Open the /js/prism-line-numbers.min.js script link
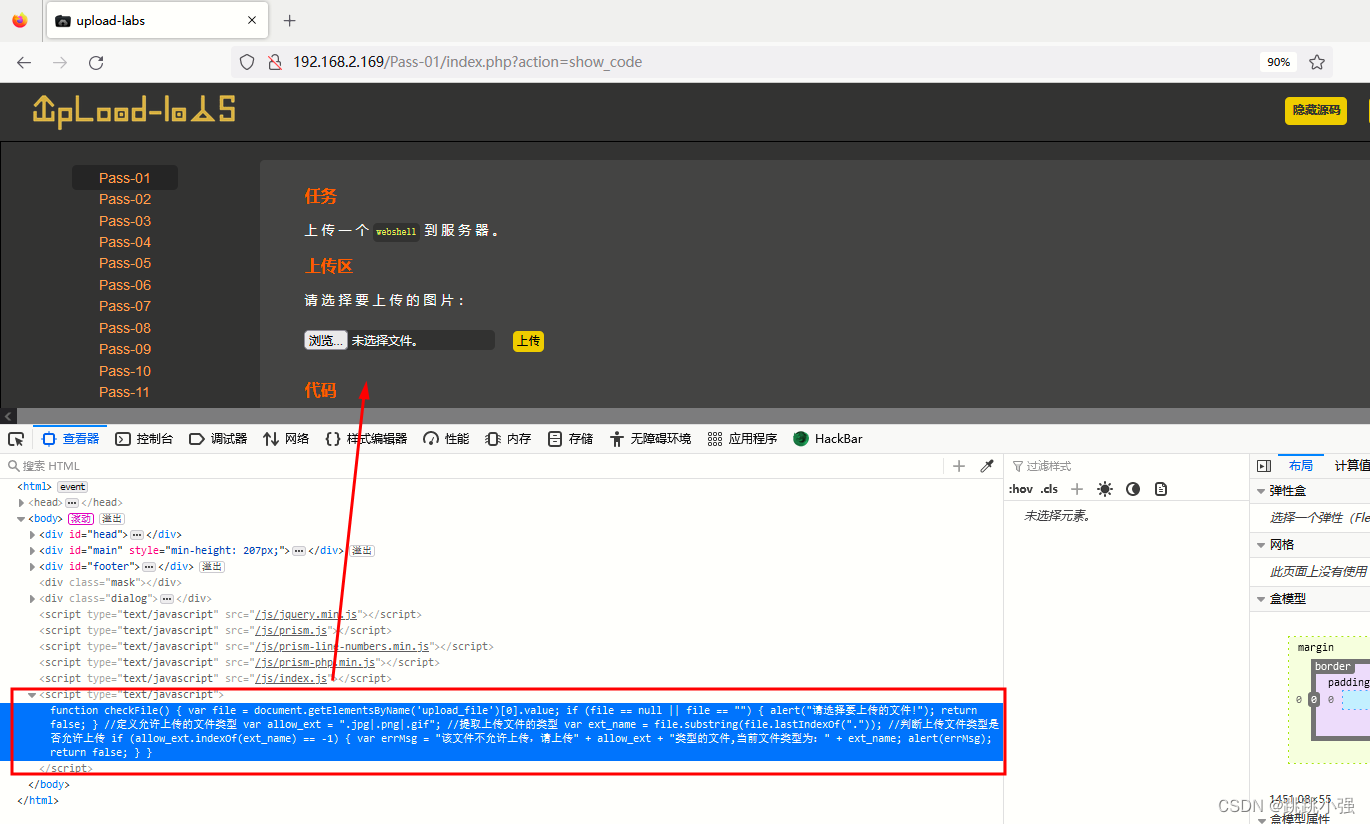1370x824 pixels. (342, 647)
